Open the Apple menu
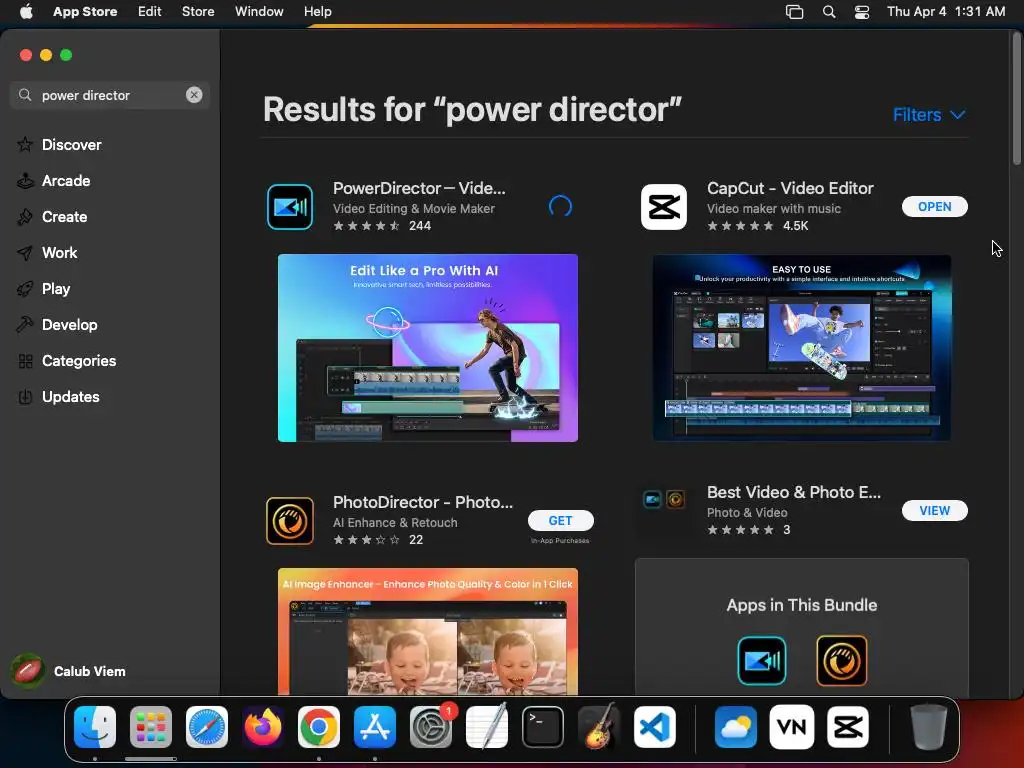 [26, 11]
